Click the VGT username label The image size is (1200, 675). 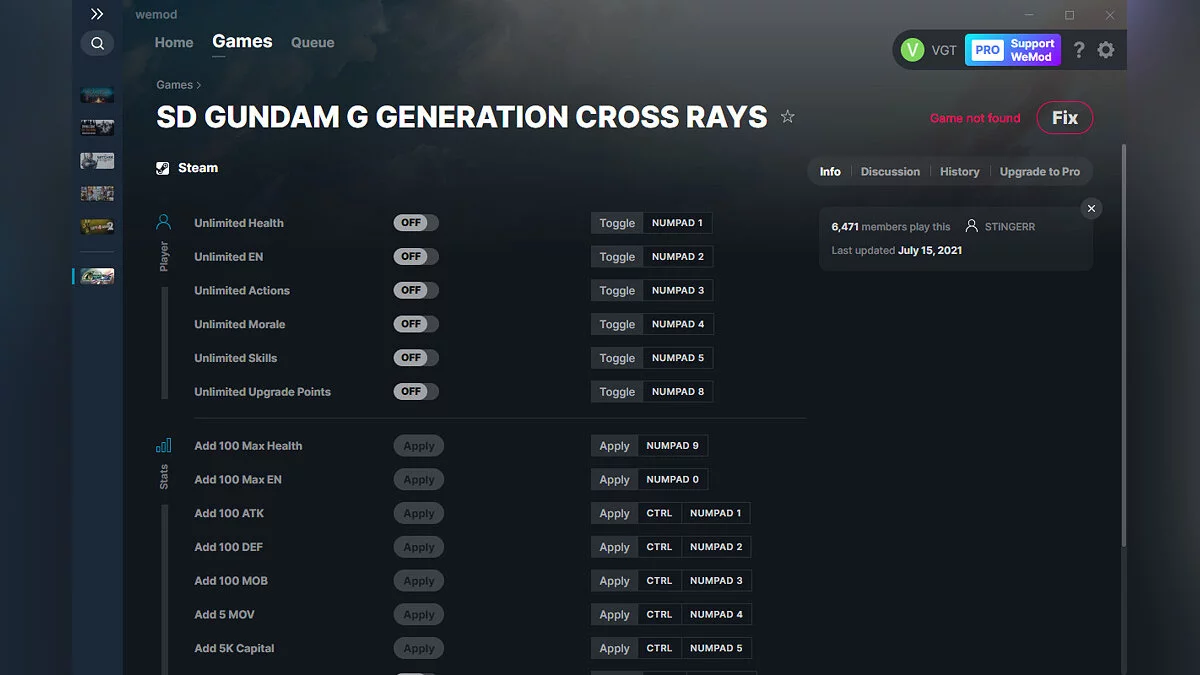point(944,50)
